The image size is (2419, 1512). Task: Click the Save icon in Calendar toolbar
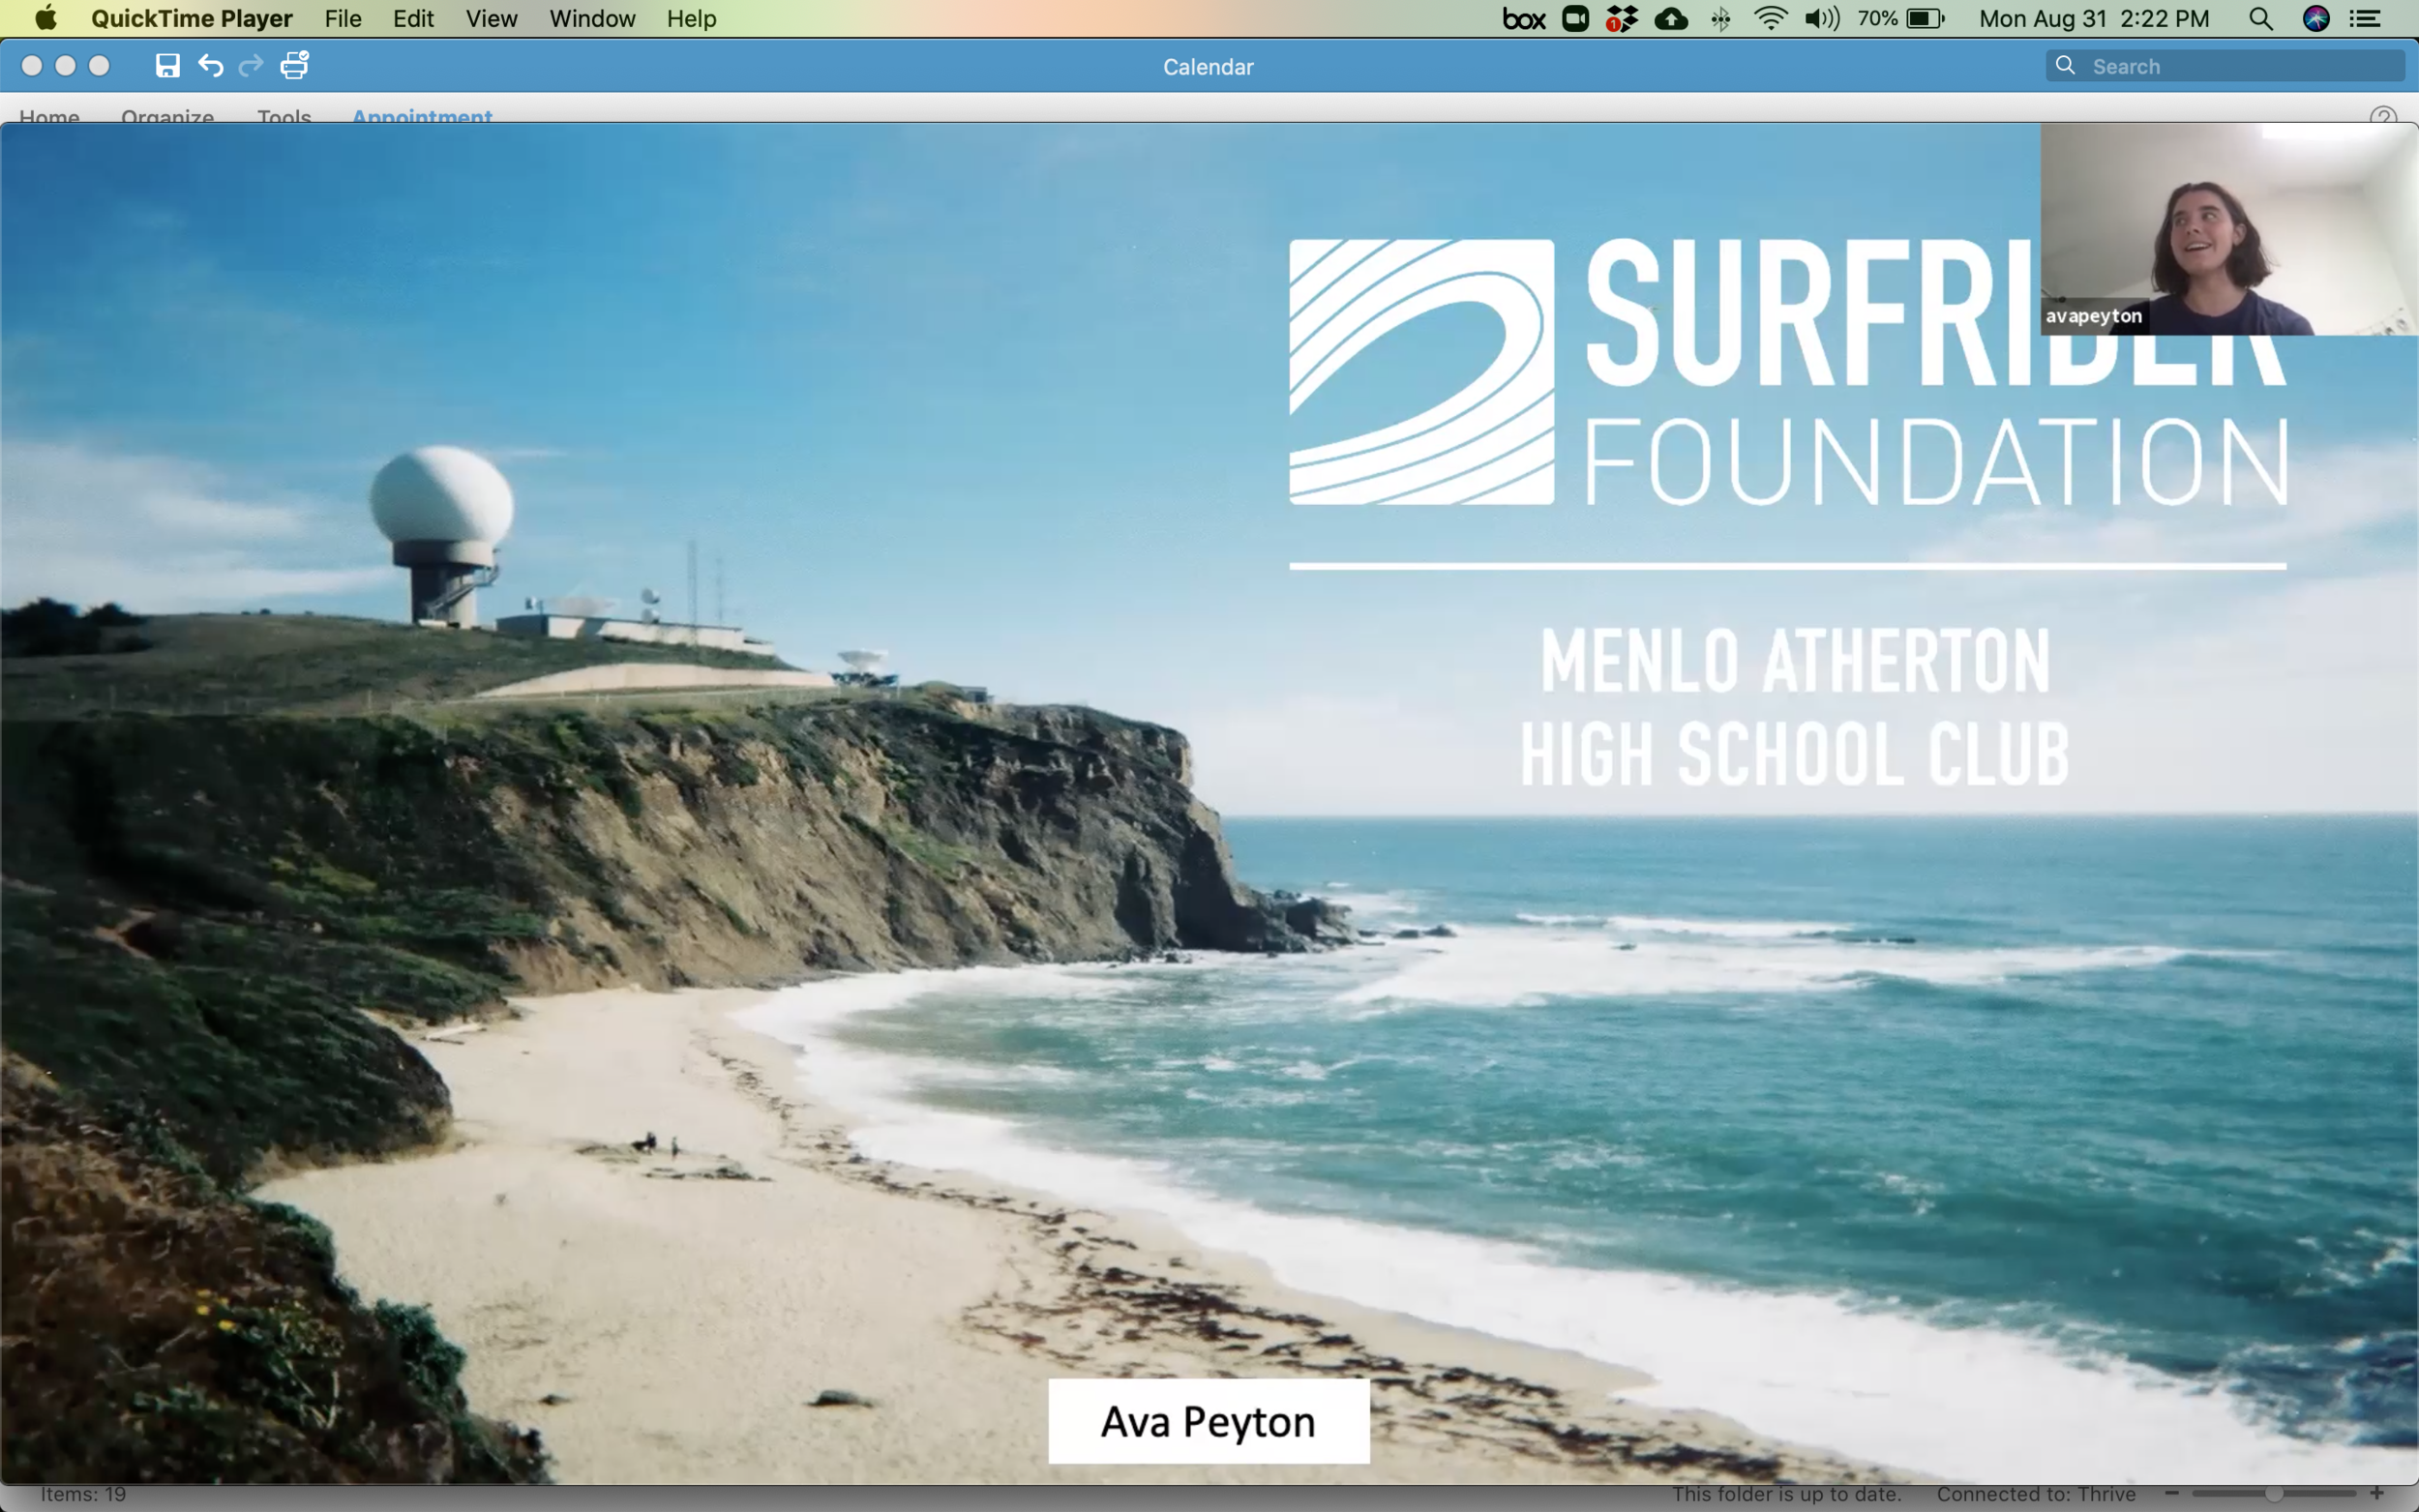point(167,66)
